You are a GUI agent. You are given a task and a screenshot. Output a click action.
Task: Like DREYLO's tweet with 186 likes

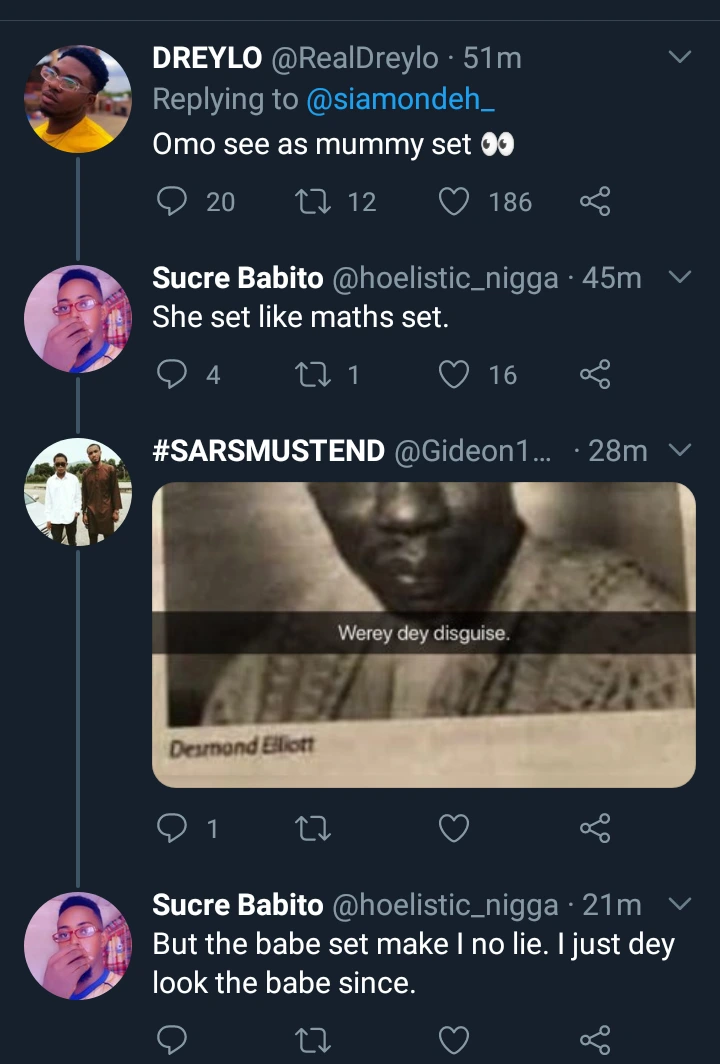[x=455, y=202]
